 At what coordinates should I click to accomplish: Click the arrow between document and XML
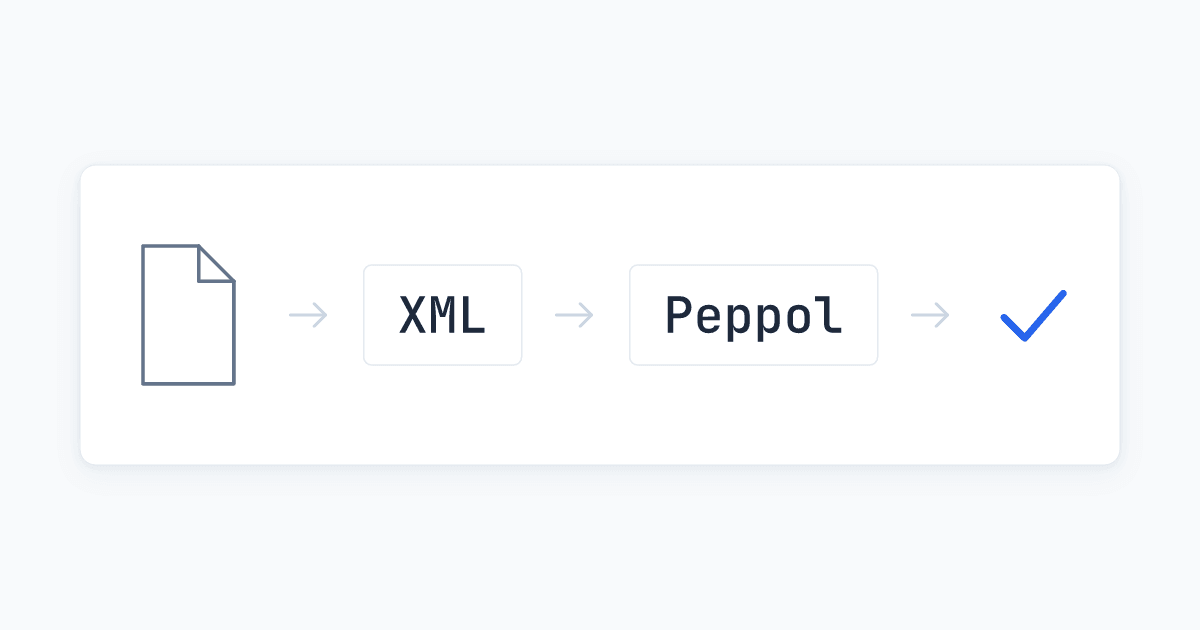(308, 315)
